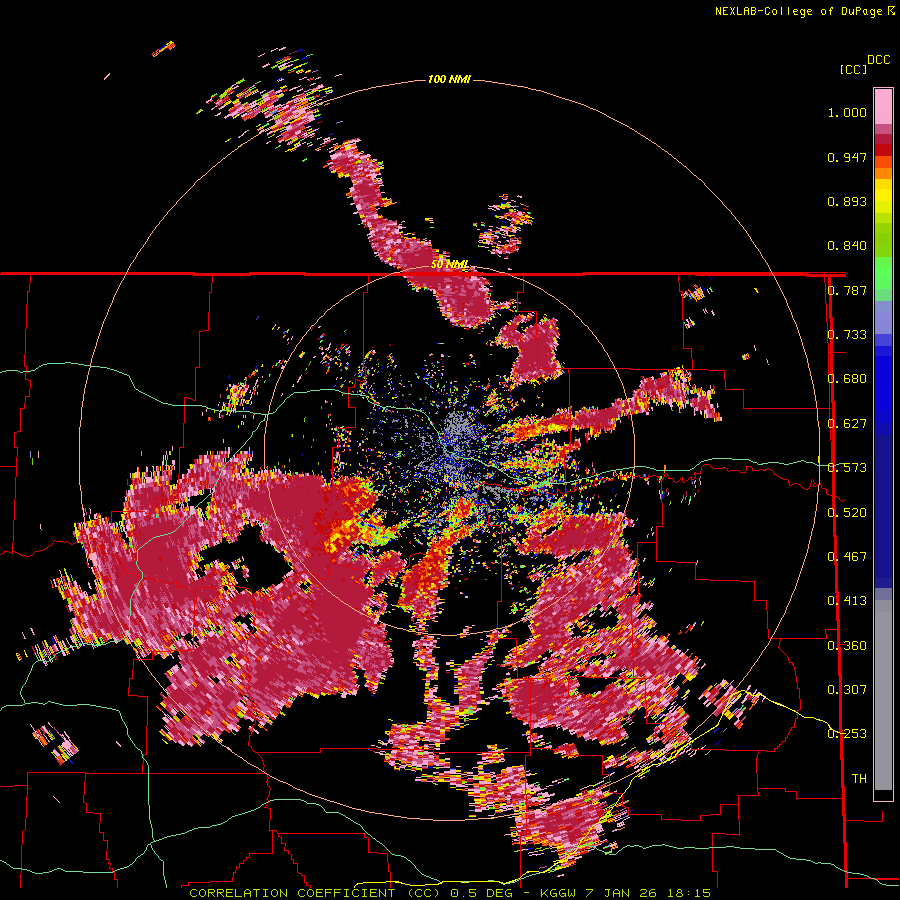Select the 0.360 legend value
Image resolution: width=900 pixels, height=900 pixels.
tap(847, 646)
